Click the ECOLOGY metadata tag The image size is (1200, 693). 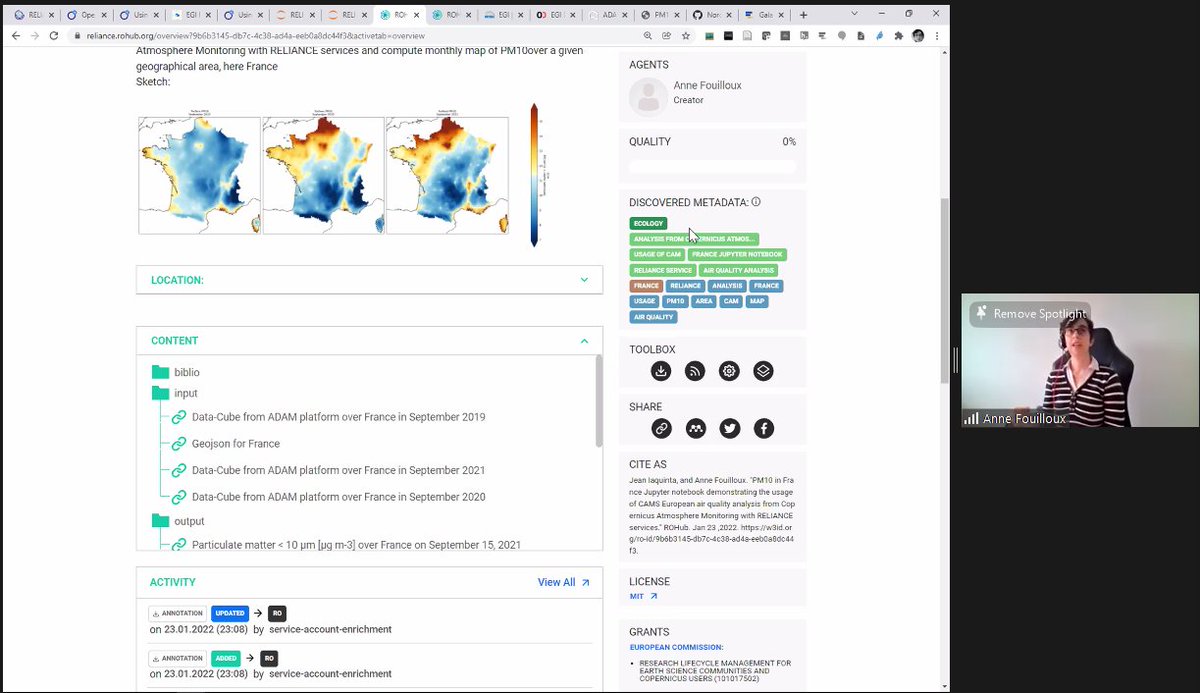[648, 223]
